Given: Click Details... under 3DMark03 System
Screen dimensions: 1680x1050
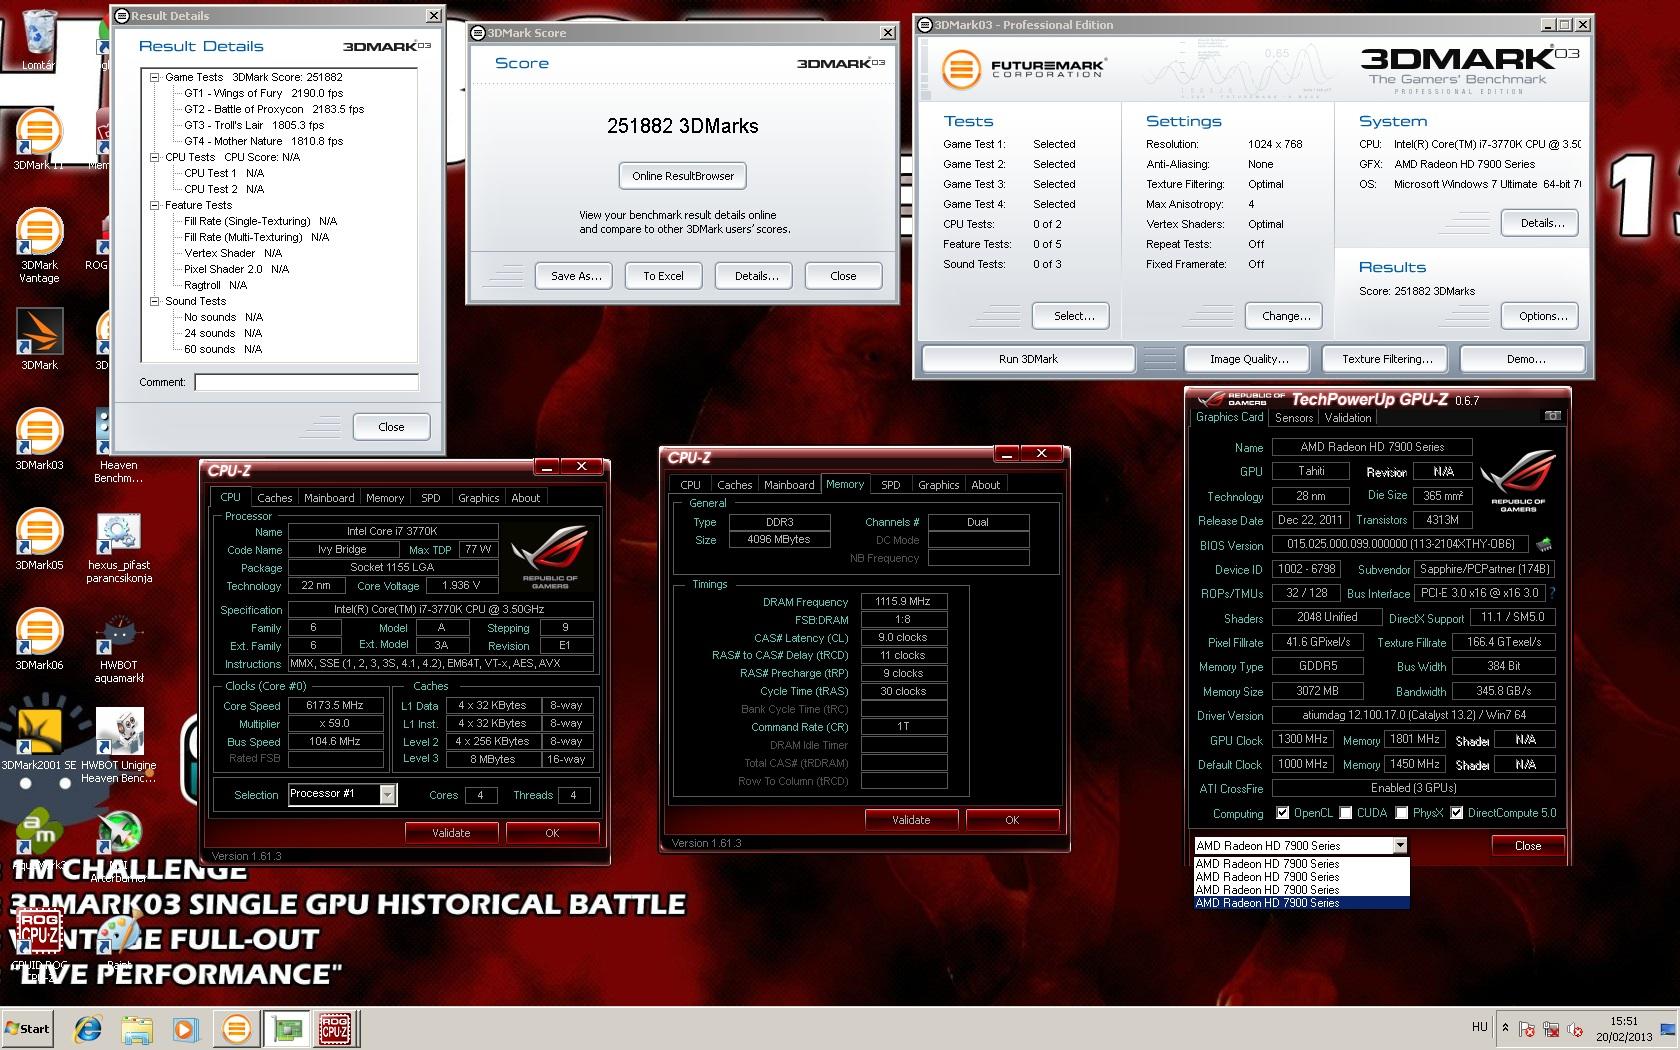Looking at the screenshot, I should tap(1542, 223).
